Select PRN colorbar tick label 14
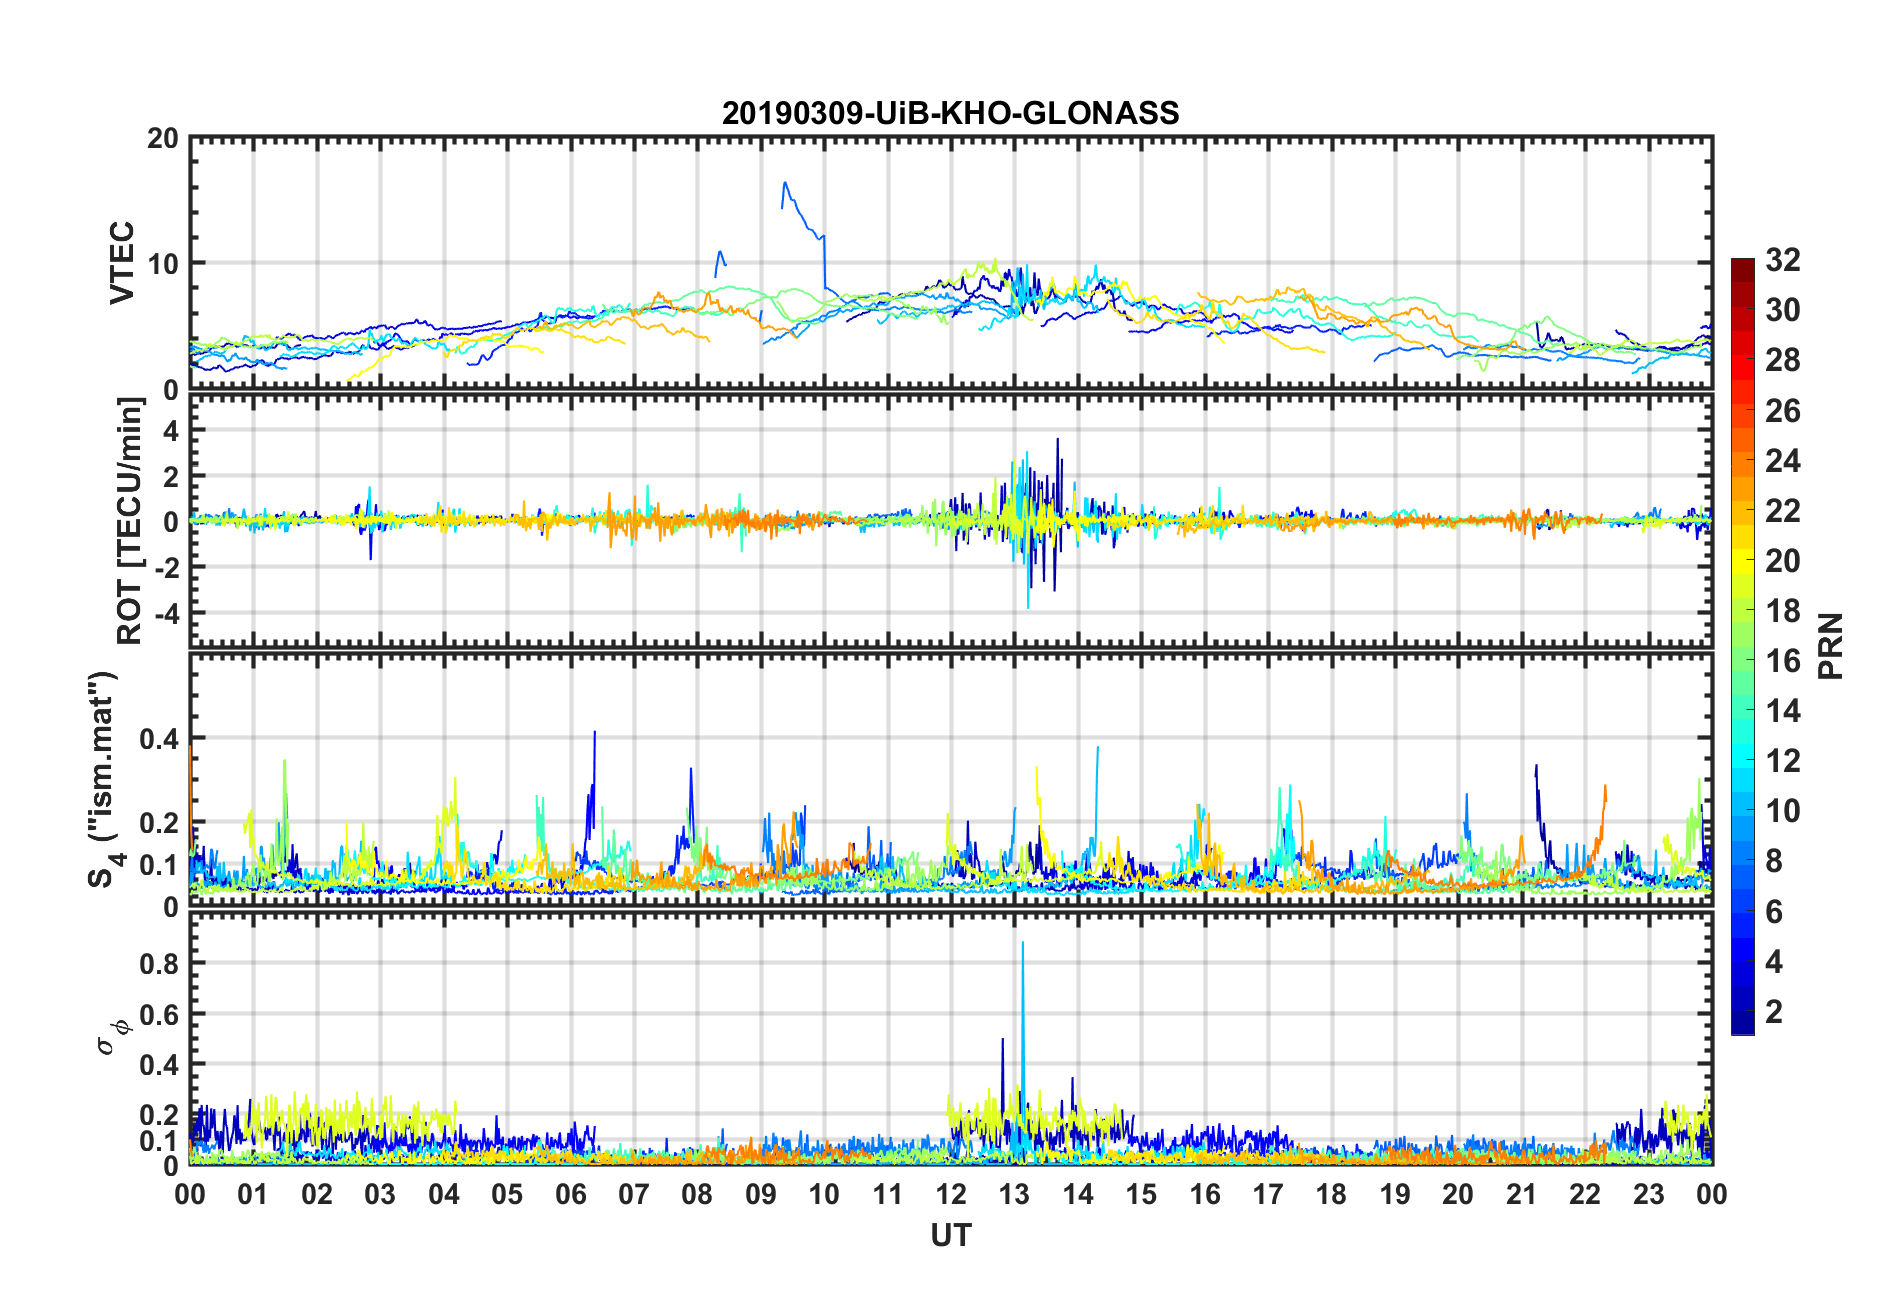Viewport: 1902px width, 1292px height. click(1782, 711)
